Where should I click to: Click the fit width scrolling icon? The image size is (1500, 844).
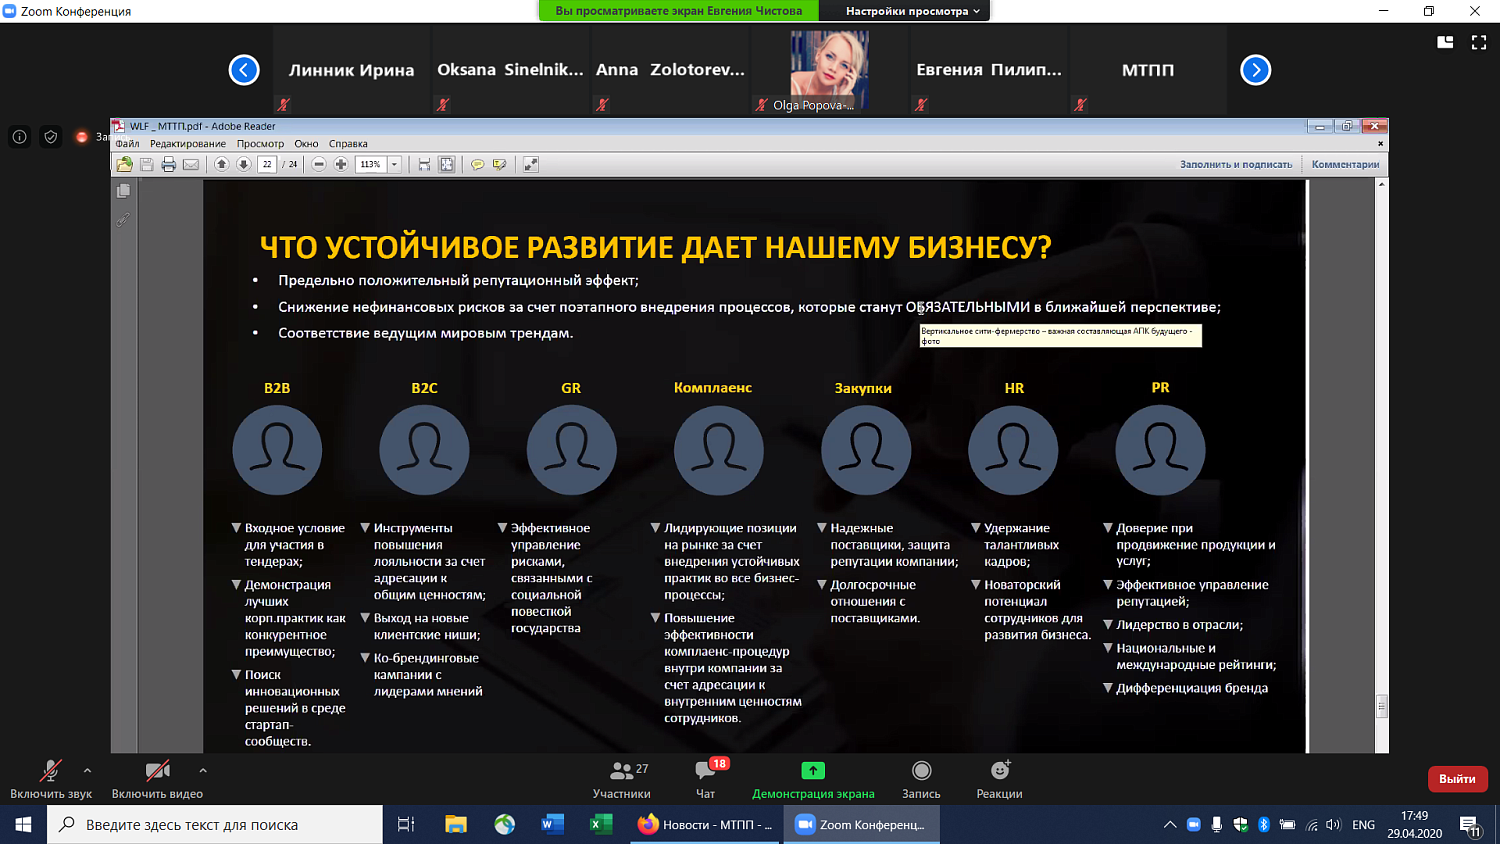(x=424, y=164)
